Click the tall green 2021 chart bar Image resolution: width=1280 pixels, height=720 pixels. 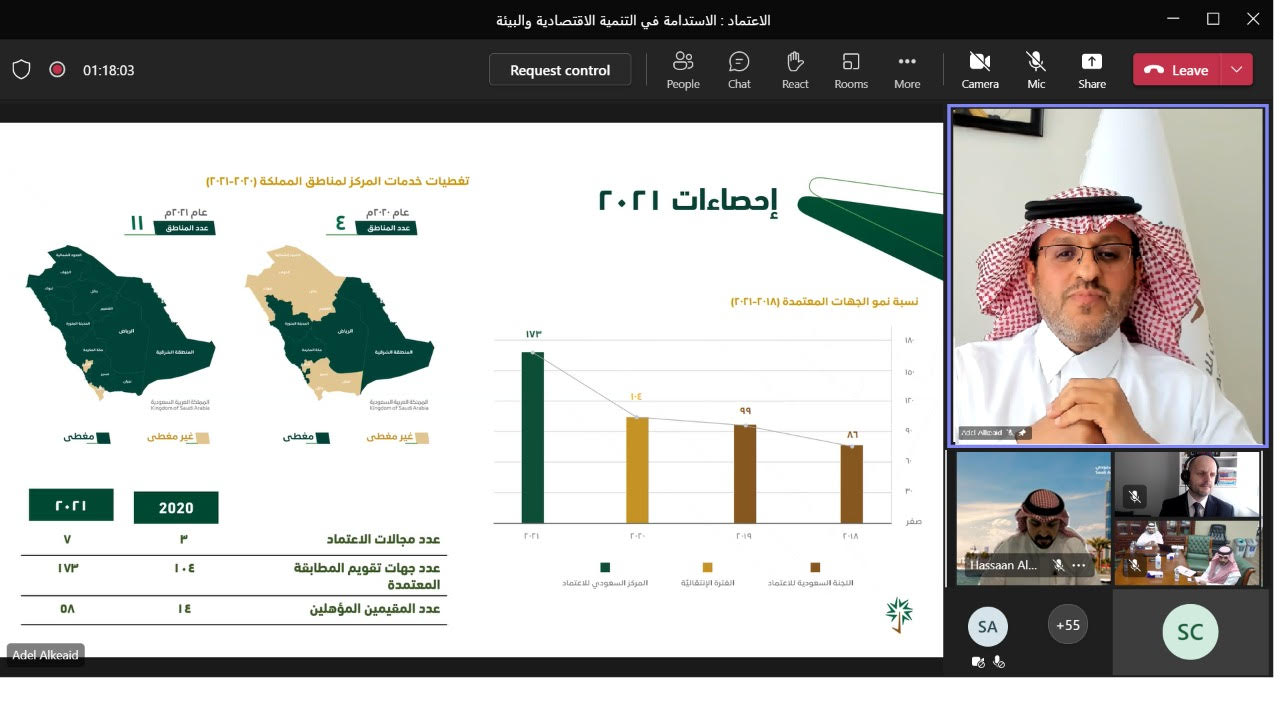(x=533, y=437)
